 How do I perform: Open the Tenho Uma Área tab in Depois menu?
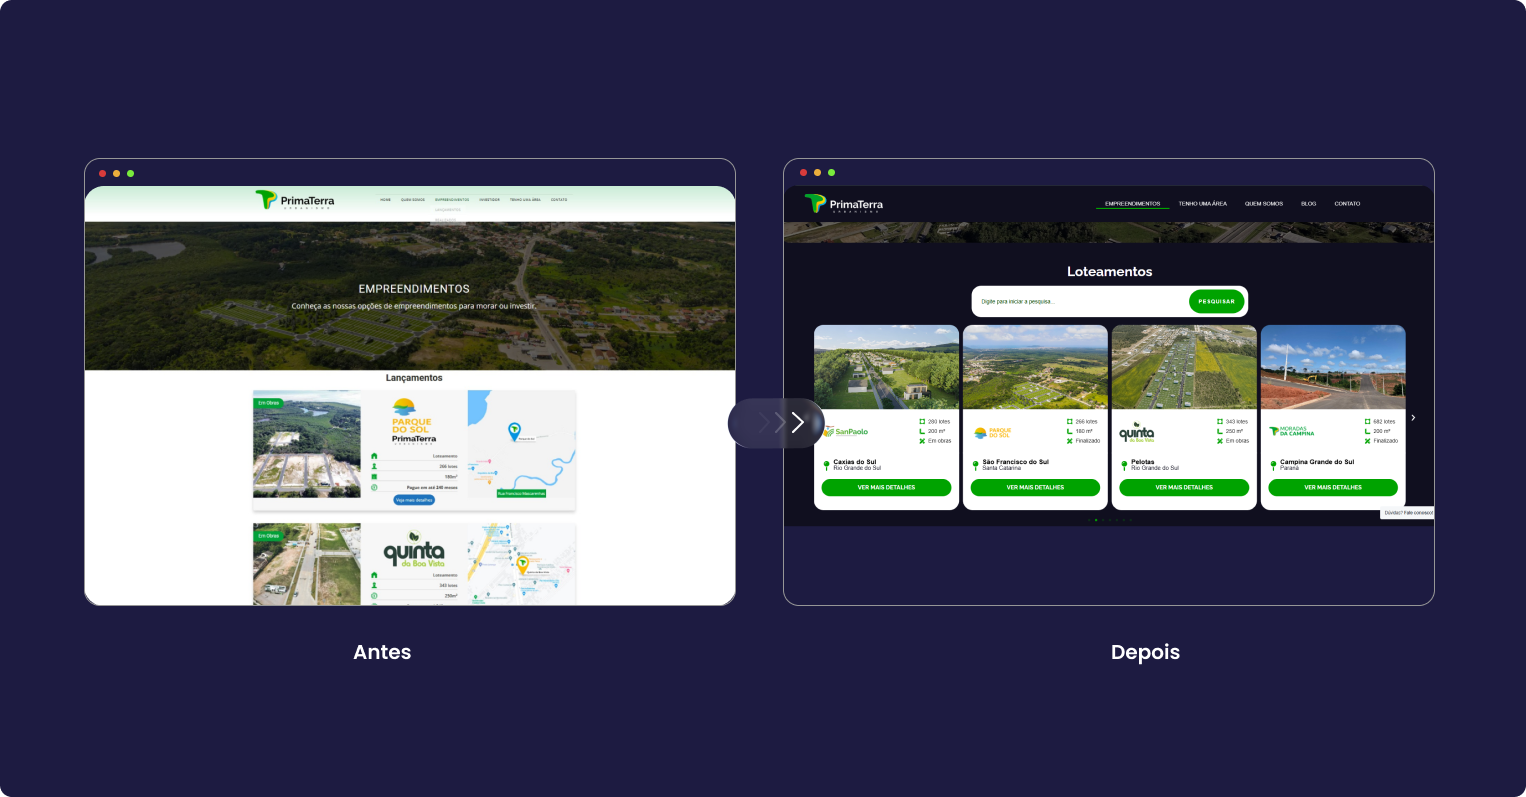pos(1202,204)
